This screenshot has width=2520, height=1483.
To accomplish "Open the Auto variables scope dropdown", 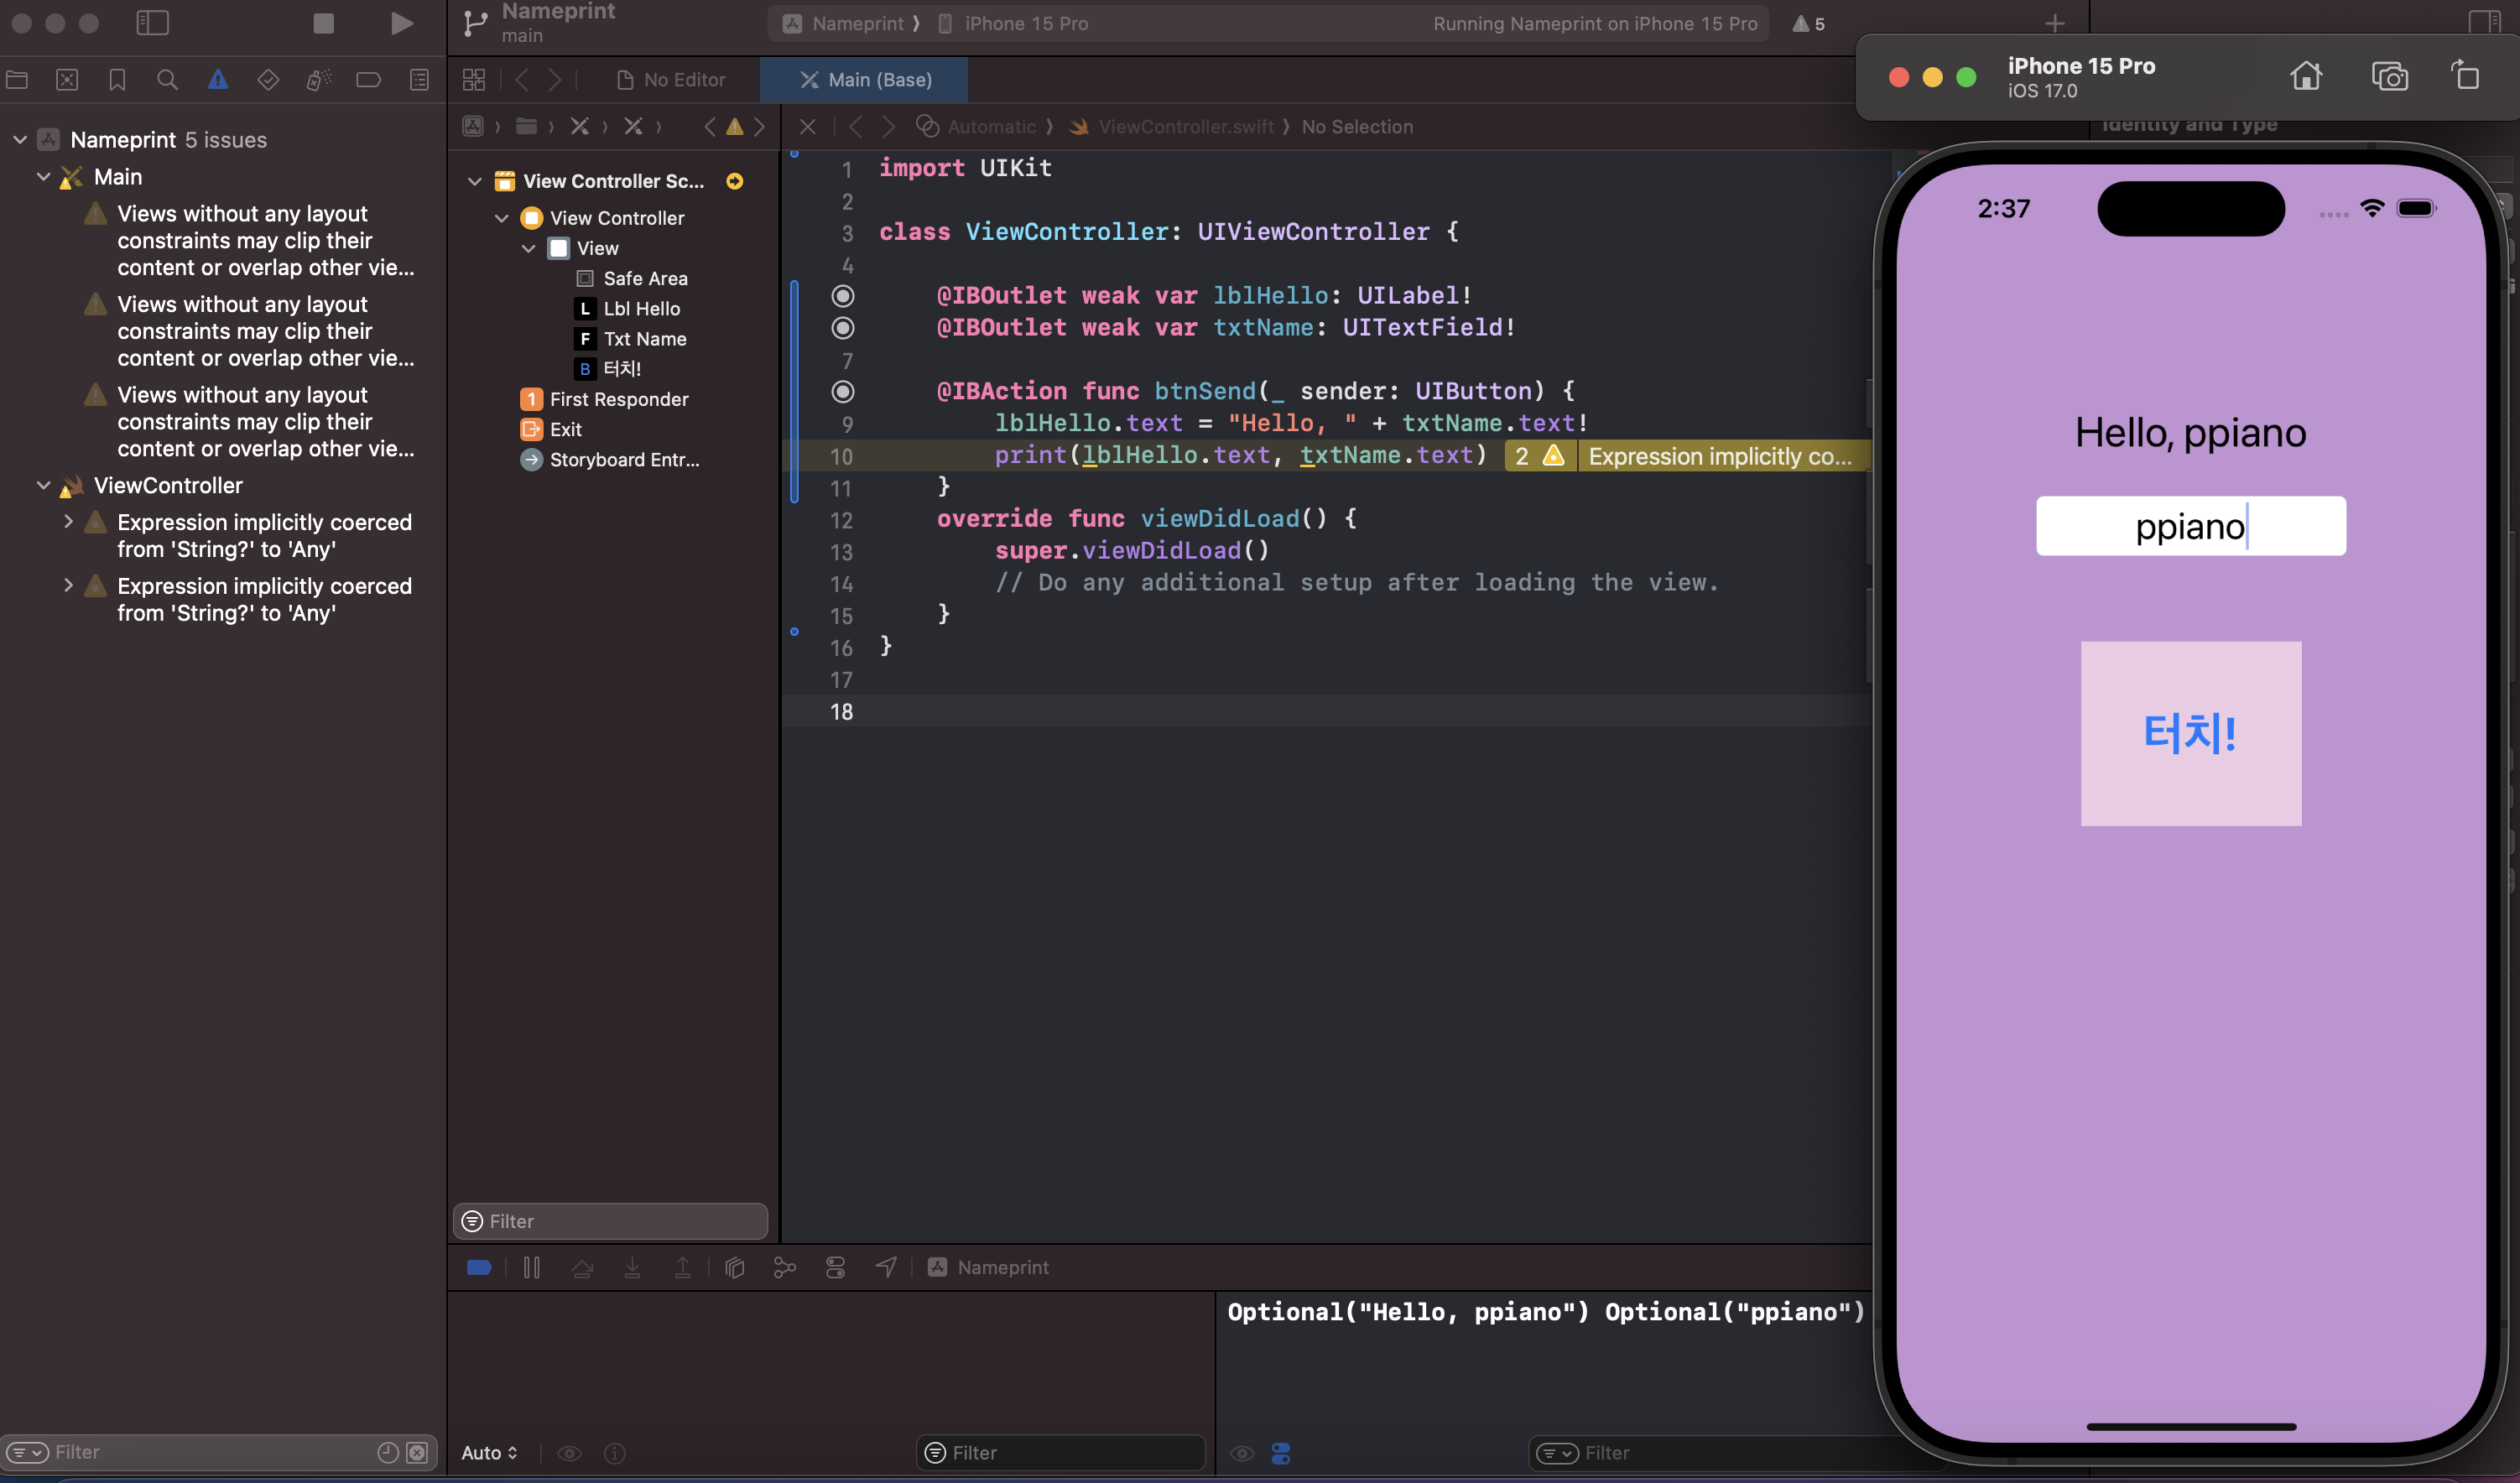I will tap(489, 1452).
